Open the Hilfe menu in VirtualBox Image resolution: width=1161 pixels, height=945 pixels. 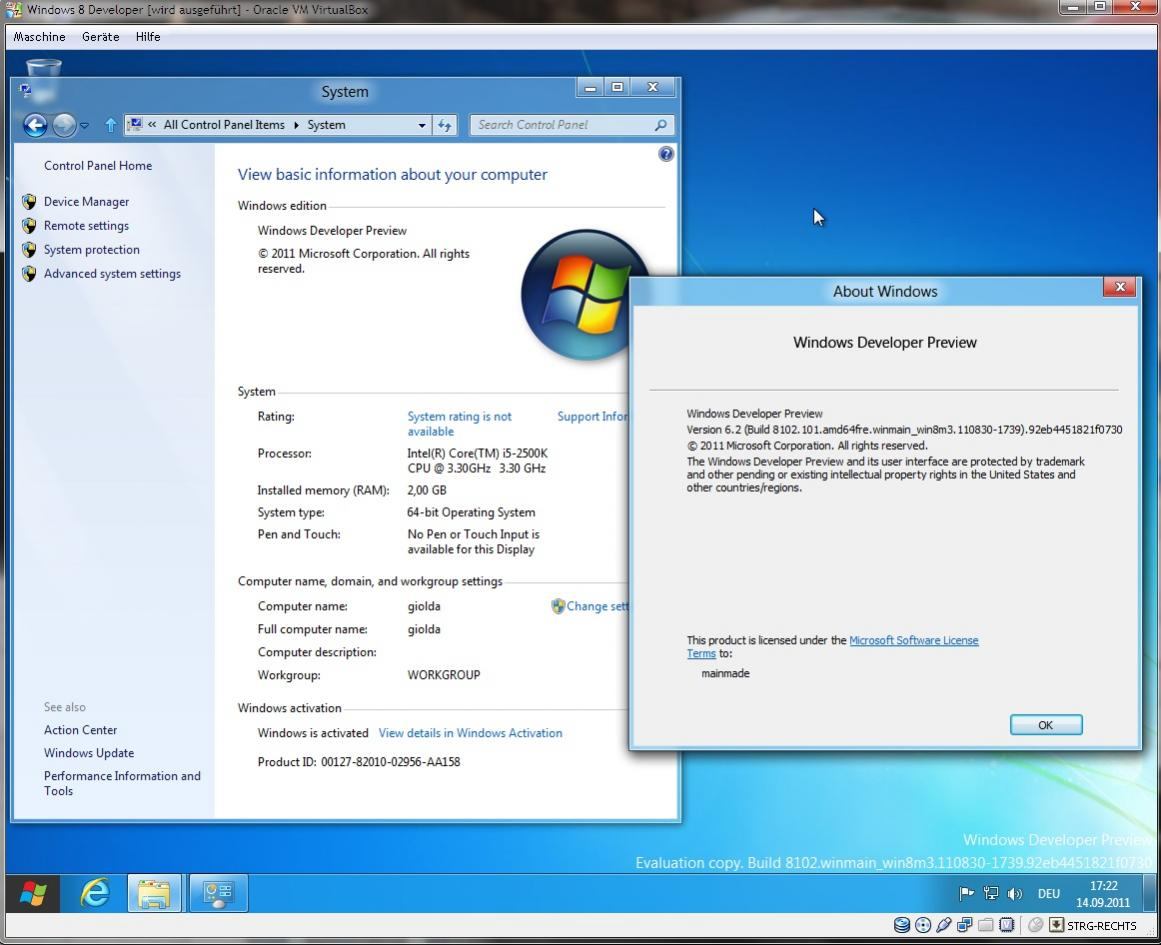pos(148,36)
